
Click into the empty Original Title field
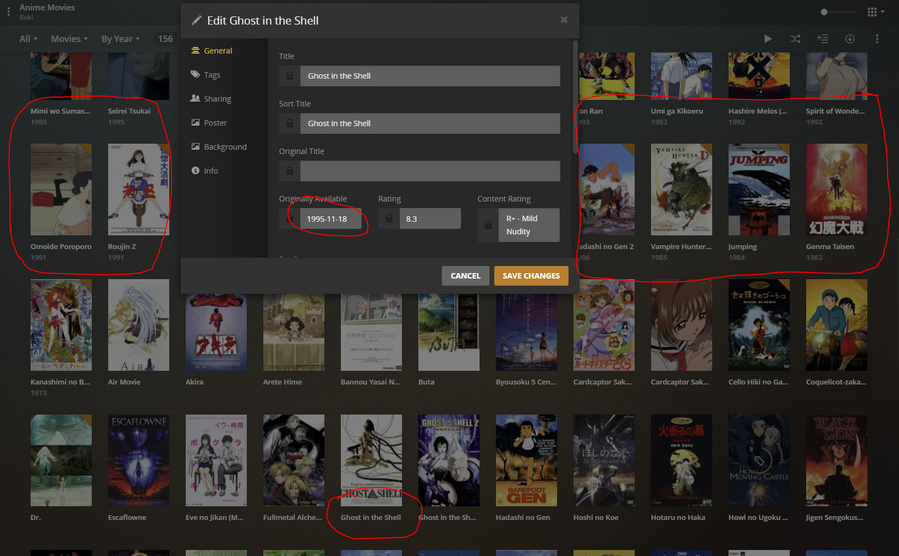pyautogui.click(x=430, y=171)
